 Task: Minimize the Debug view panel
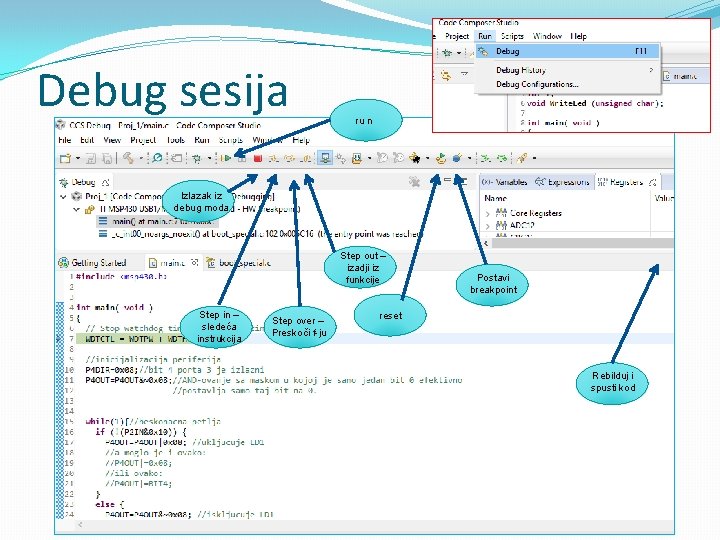tap(448, 180)
